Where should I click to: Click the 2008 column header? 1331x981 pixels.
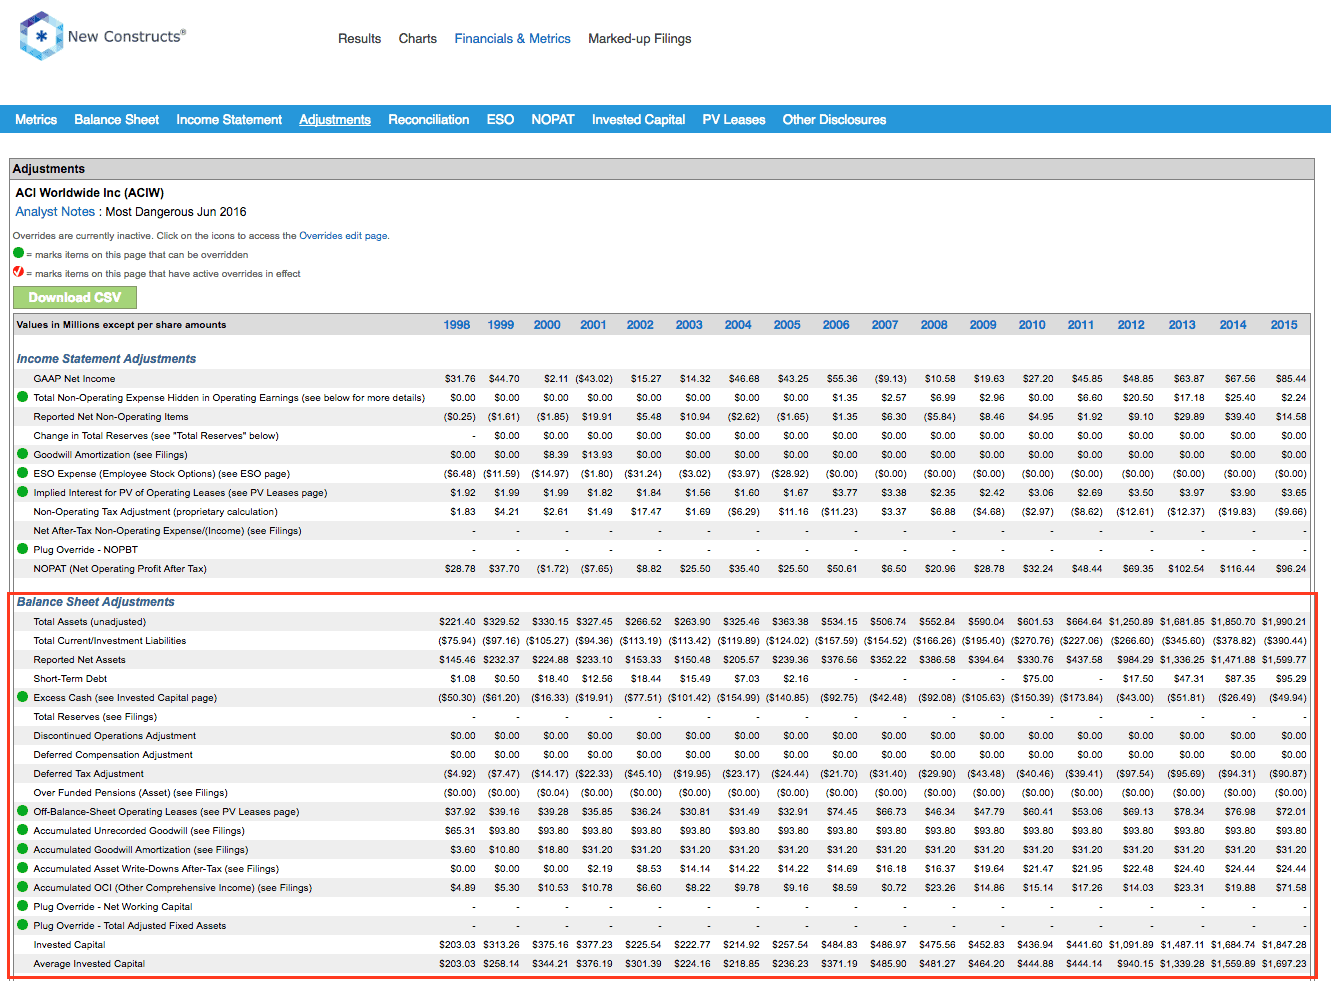(934, 325)
